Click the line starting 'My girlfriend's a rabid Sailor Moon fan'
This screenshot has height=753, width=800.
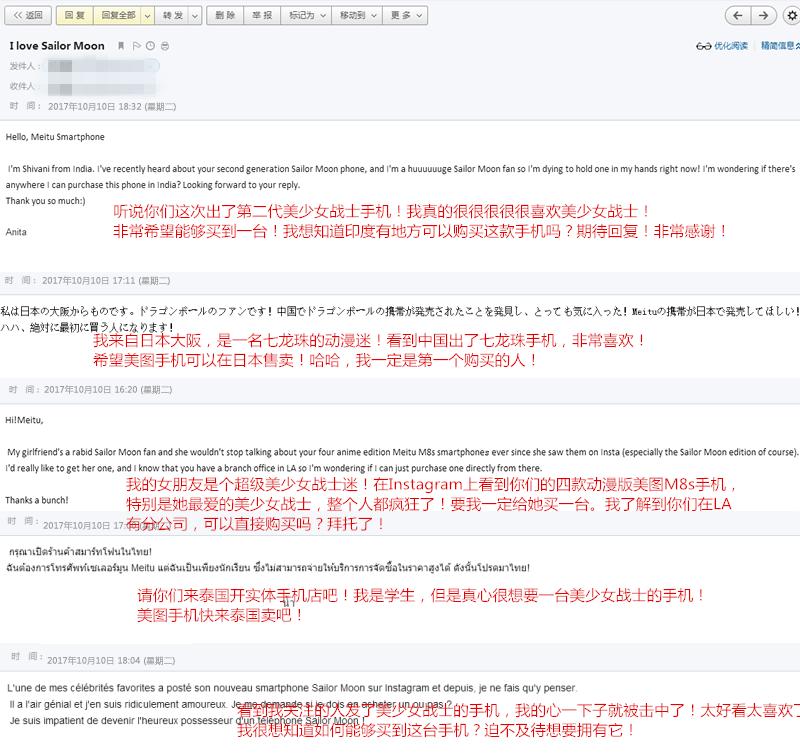[x=403, y=452]
